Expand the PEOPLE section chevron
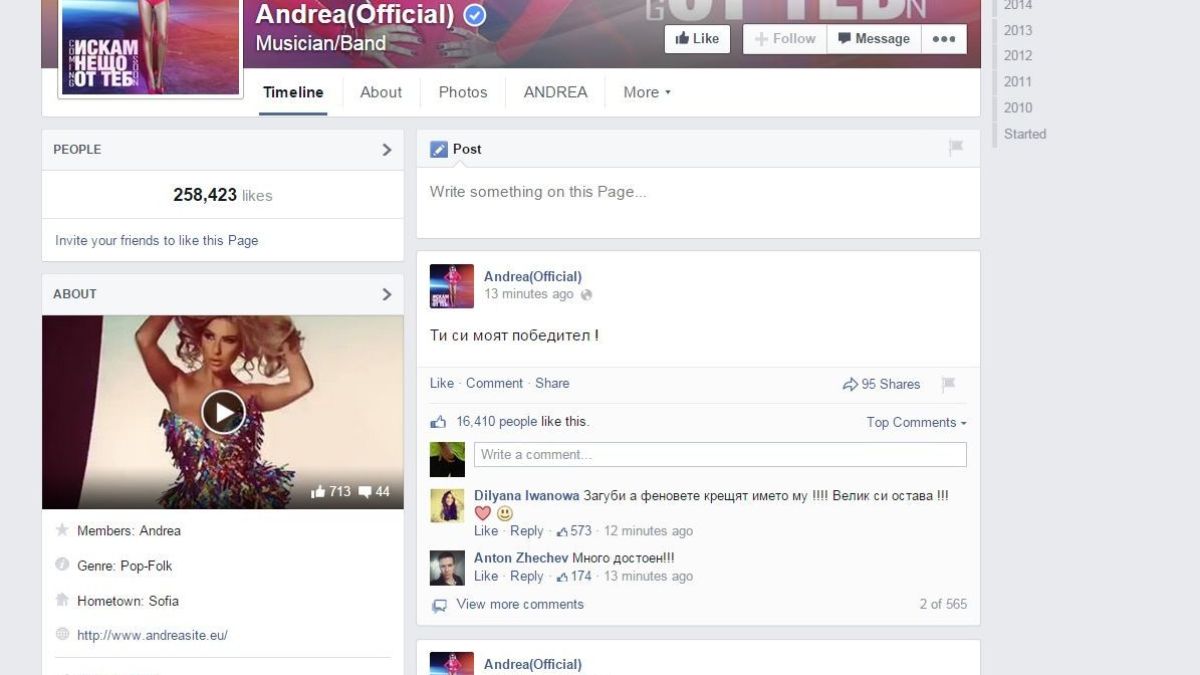1200x675 pixels. coord(387,149)
